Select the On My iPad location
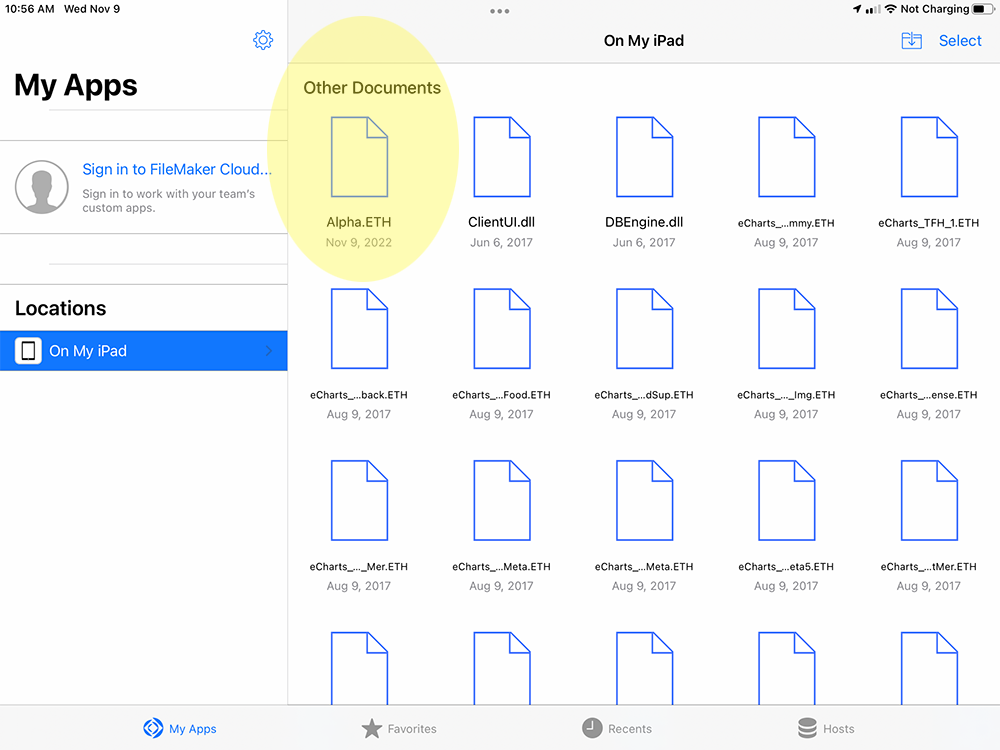1000x750 pixels. click(143, 351)
